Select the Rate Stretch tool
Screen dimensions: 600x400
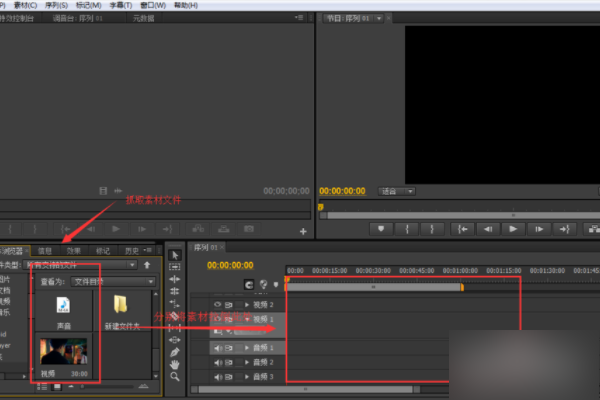click(x=175, y=304)
